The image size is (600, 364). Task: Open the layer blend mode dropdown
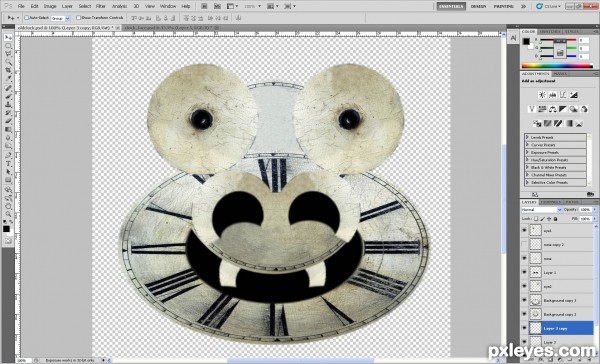[541, 210]
